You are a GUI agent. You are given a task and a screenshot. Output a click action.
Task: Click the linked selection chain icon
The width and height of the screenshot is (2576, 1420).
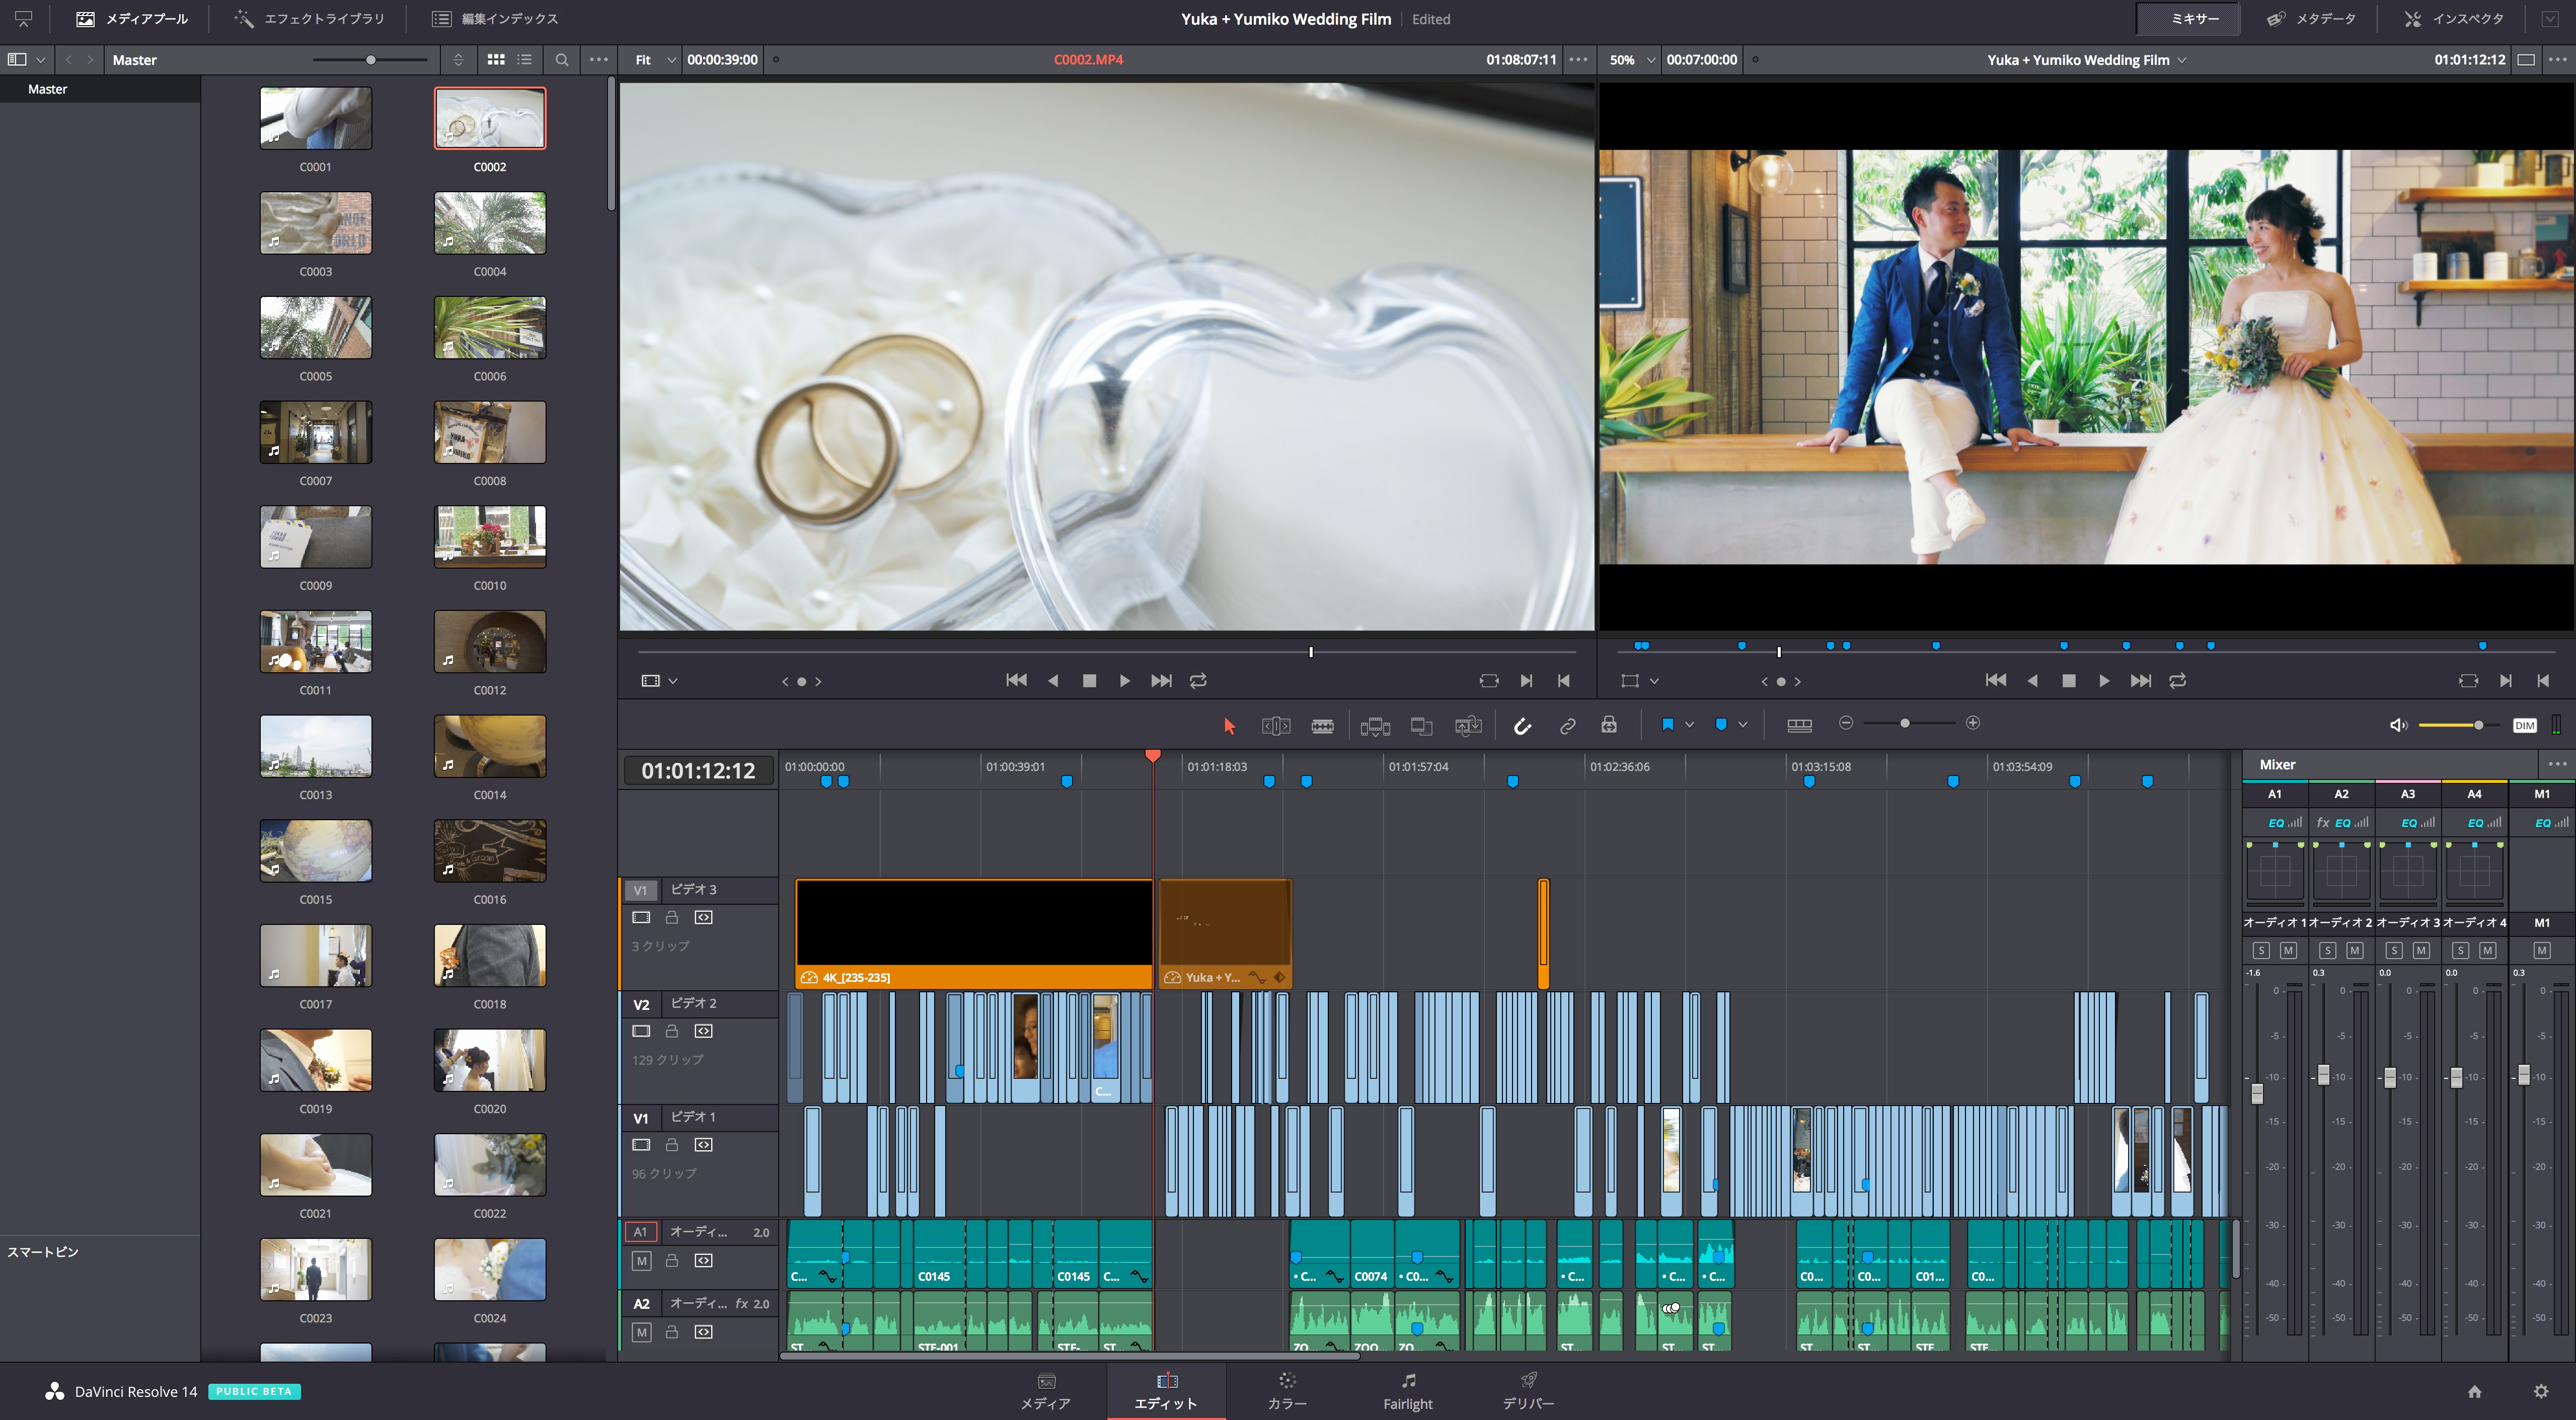(x=1567, y=726)
